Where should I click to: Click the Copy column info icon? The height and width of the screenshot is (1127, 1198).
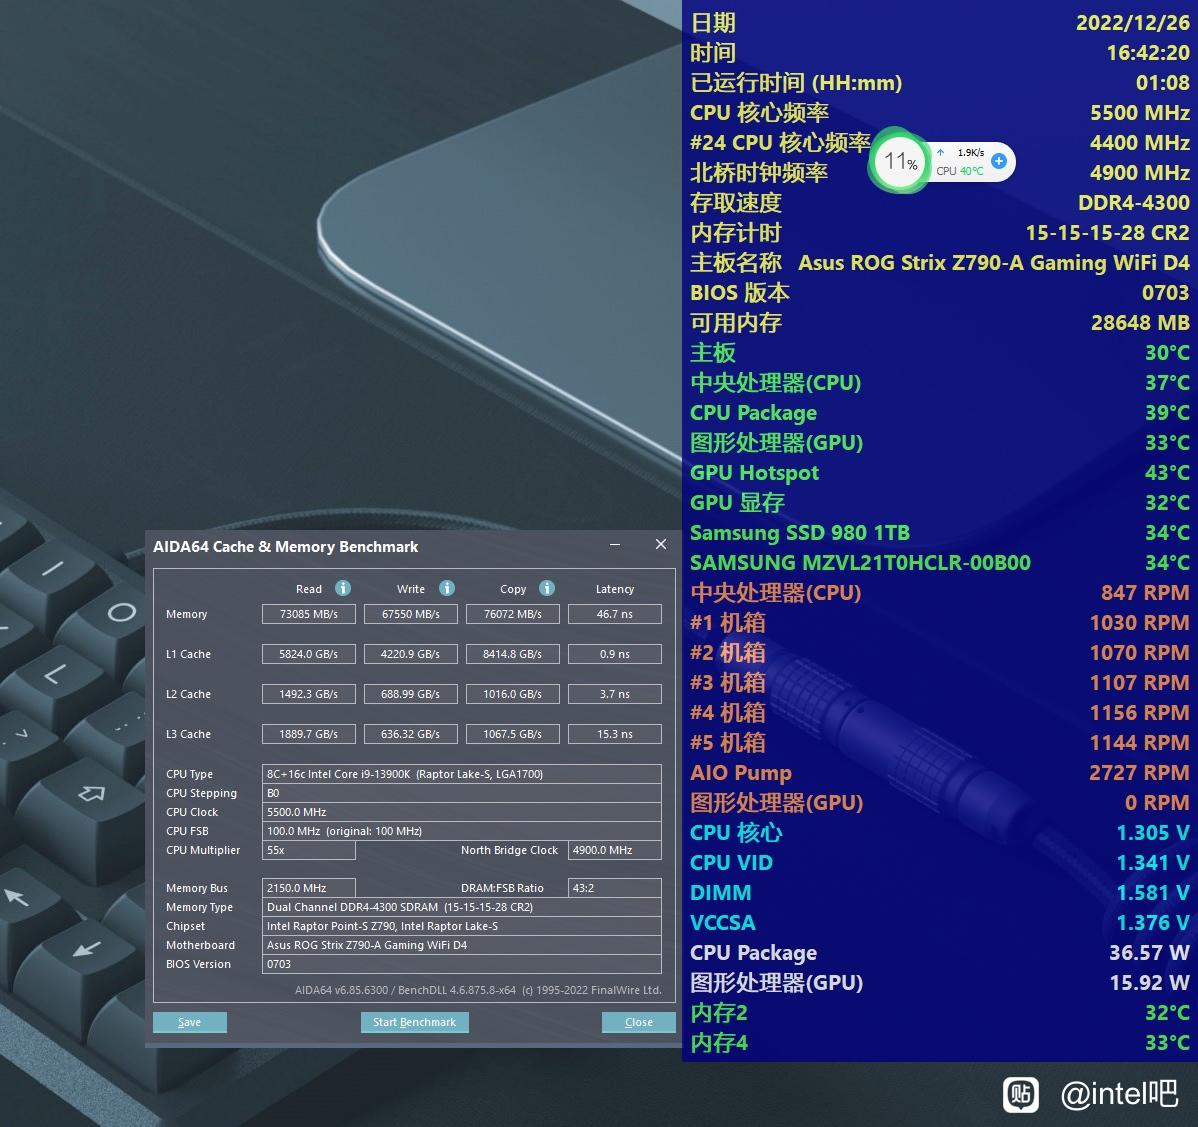pyautogui.click(x=547, y=588)
